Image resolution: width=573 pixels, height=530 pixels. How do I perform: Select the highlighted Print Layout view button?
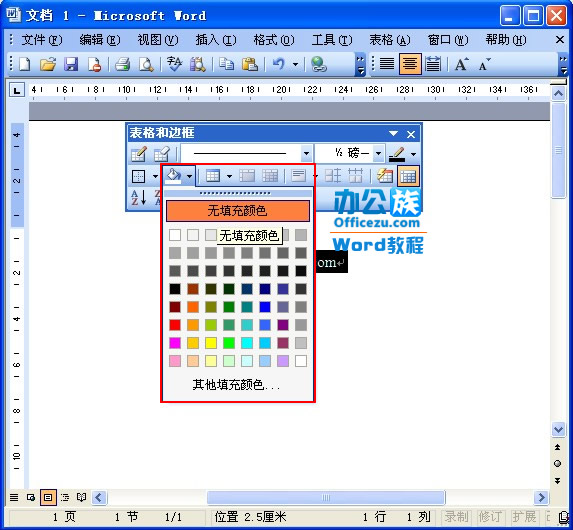coord(48,497)
